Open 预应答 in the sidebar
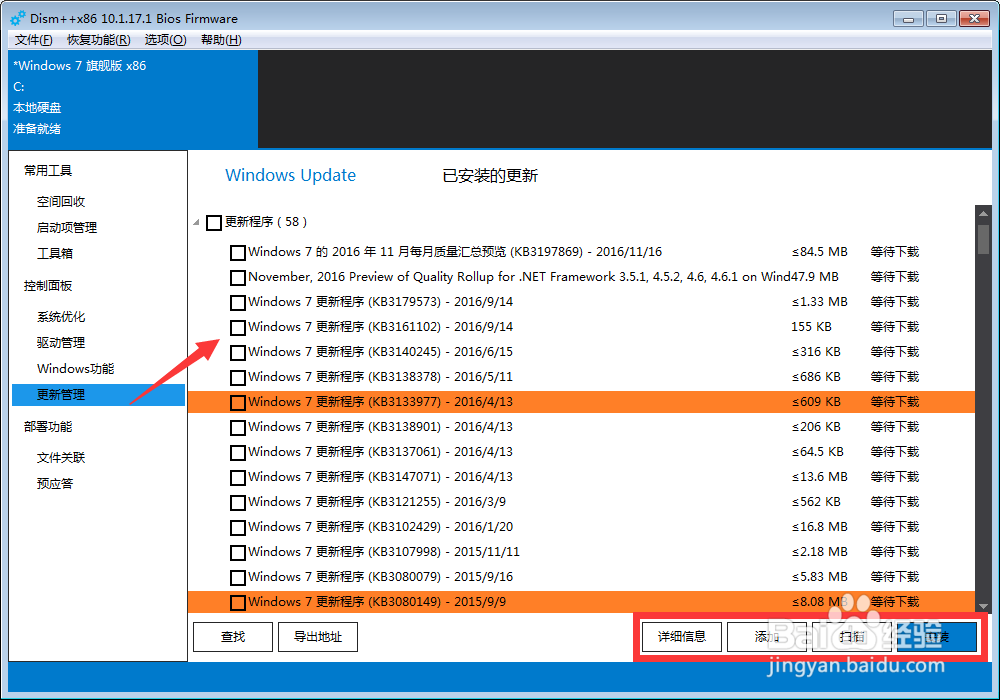This screenshot has width=1000, height=700. coord(54,483)
